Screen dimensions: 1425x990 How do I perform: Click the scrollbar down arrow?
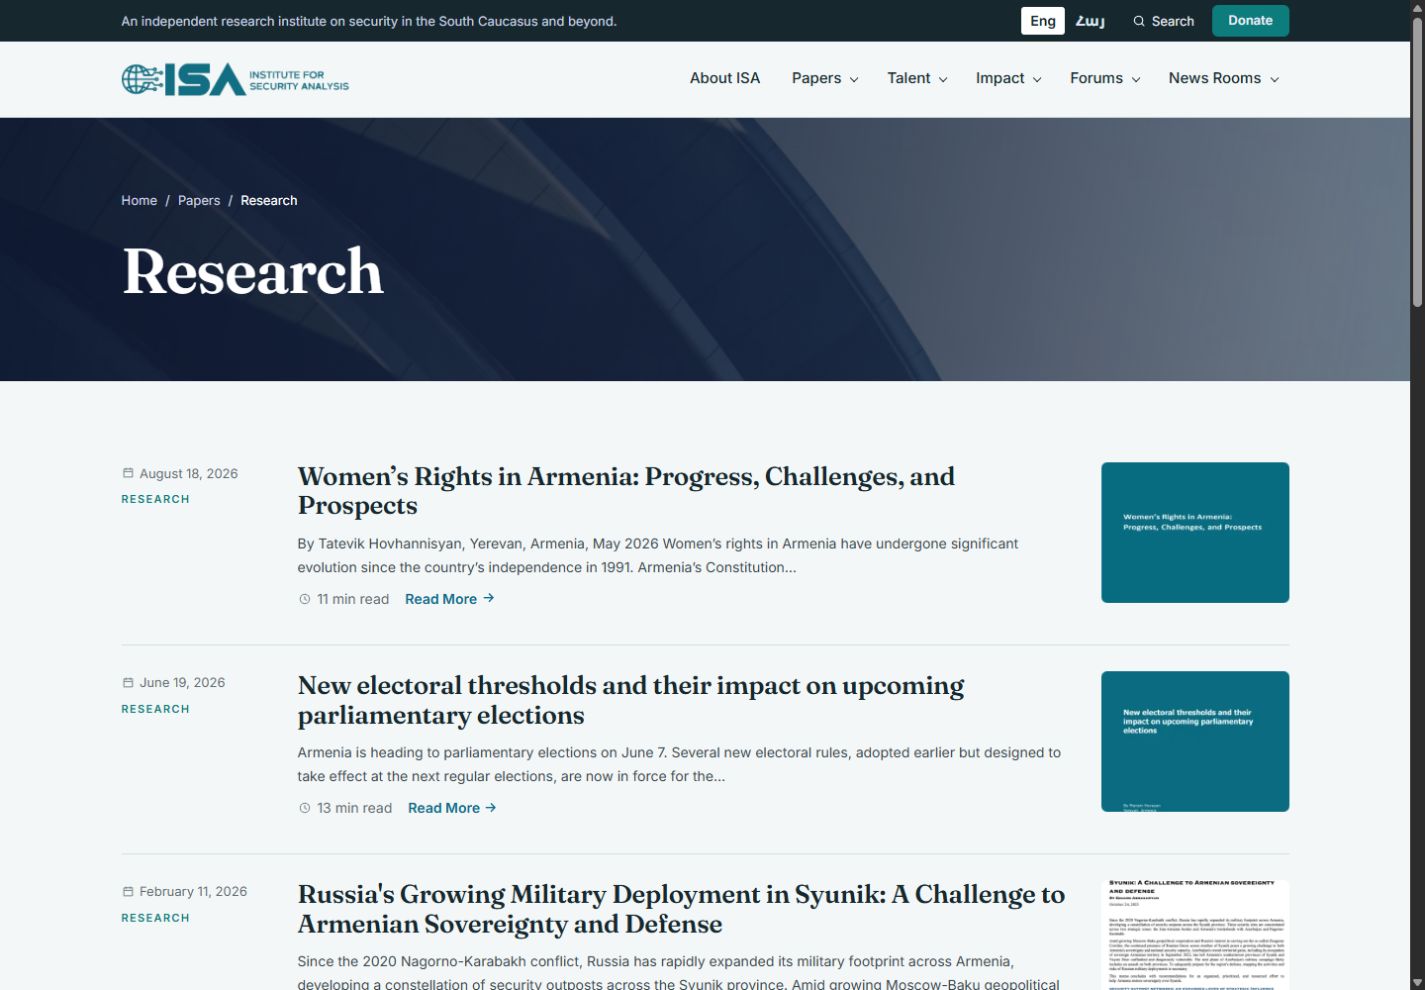(1417, 982)
